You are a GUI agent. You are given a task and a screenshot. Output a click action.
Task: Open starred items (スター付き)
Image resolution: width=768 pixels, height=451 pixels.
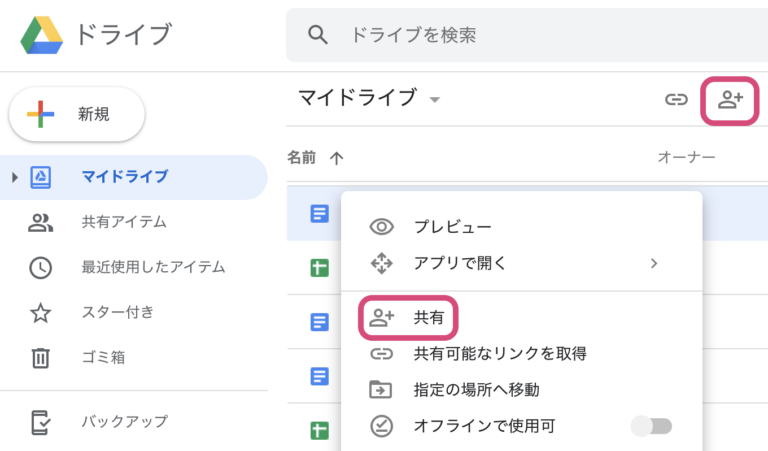point(117,312)
